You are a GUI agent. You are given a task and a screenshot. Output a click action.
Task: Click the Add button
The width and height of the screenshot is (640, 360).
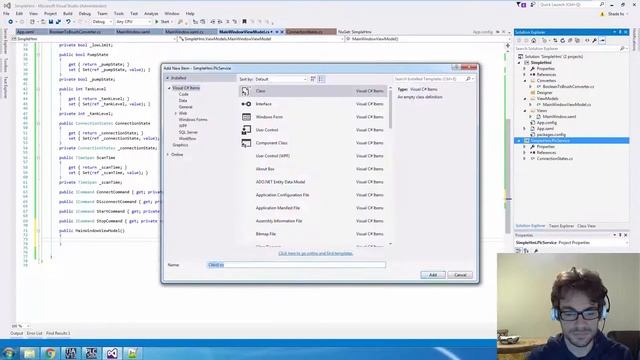tap(433, 275)
